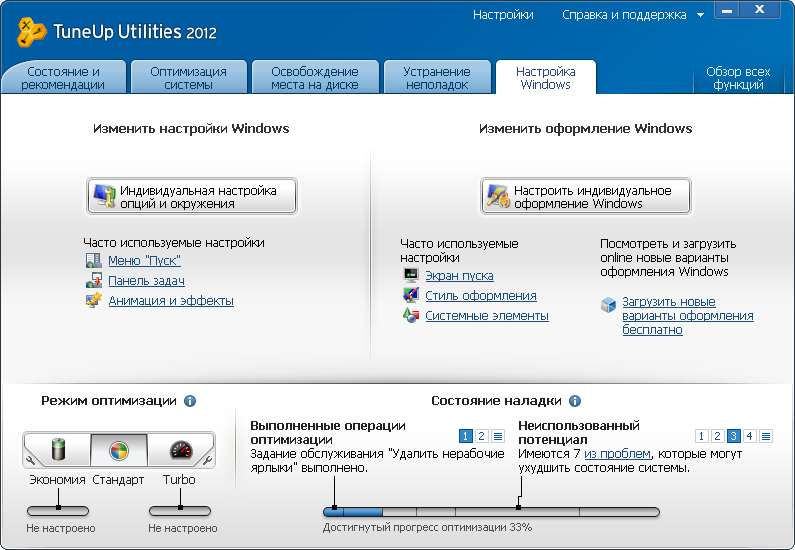Click the Стиль оформления icon
Image resolution: width=795 pixels, height=550 pixels.
coord(410,295)
